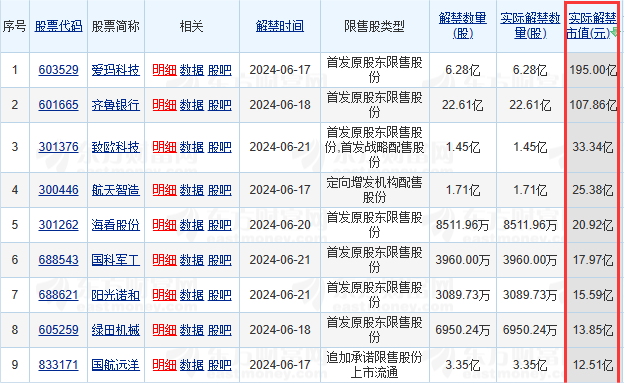This screenshot has height=383, width=624.
Task: Open stock code 301262
Action: click(58, 225)
